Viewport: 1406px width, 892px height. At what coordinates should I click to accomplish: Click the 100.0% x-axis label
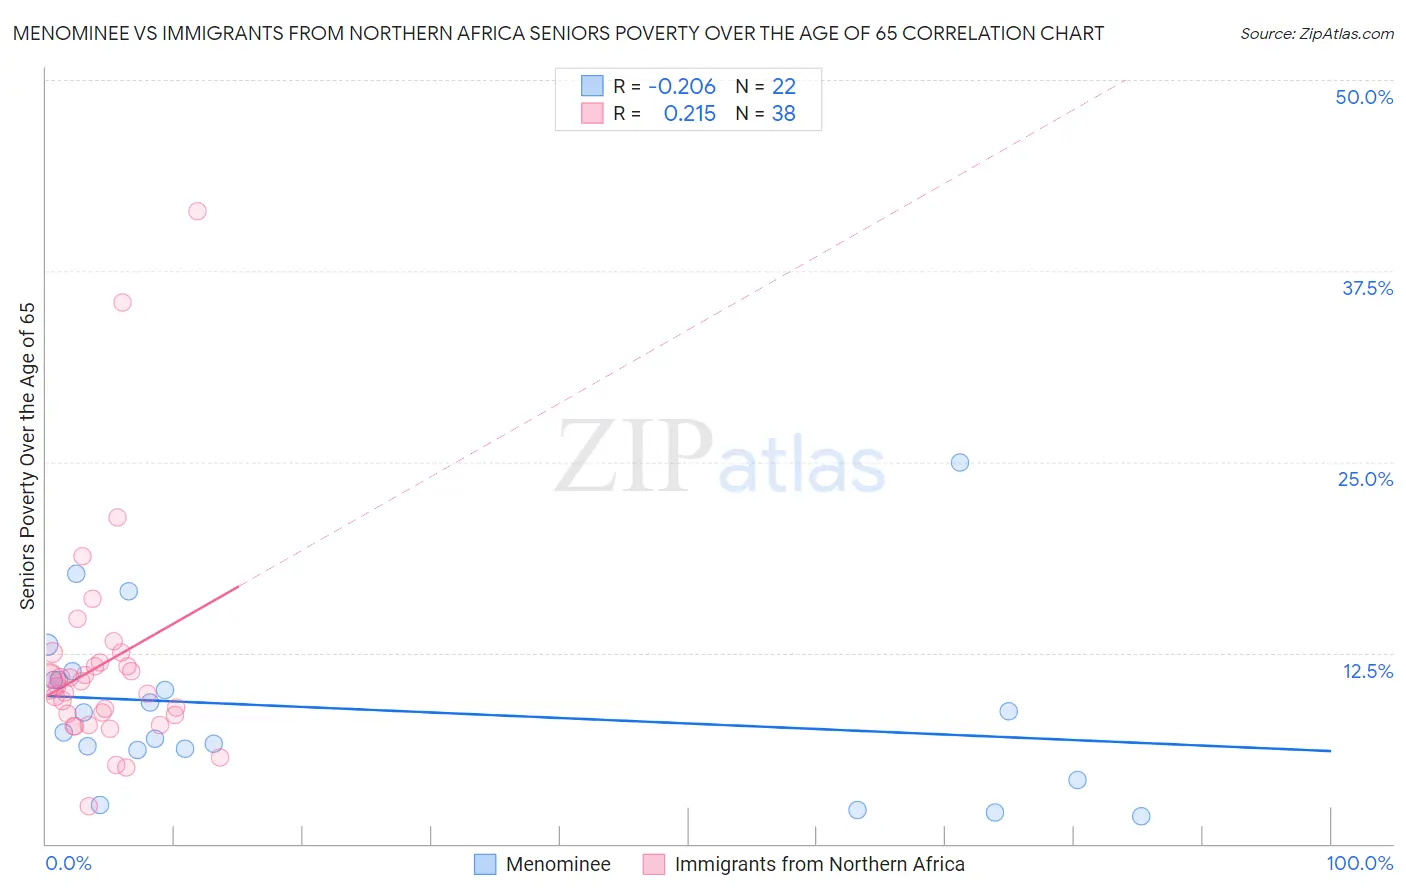point(1360,863)
